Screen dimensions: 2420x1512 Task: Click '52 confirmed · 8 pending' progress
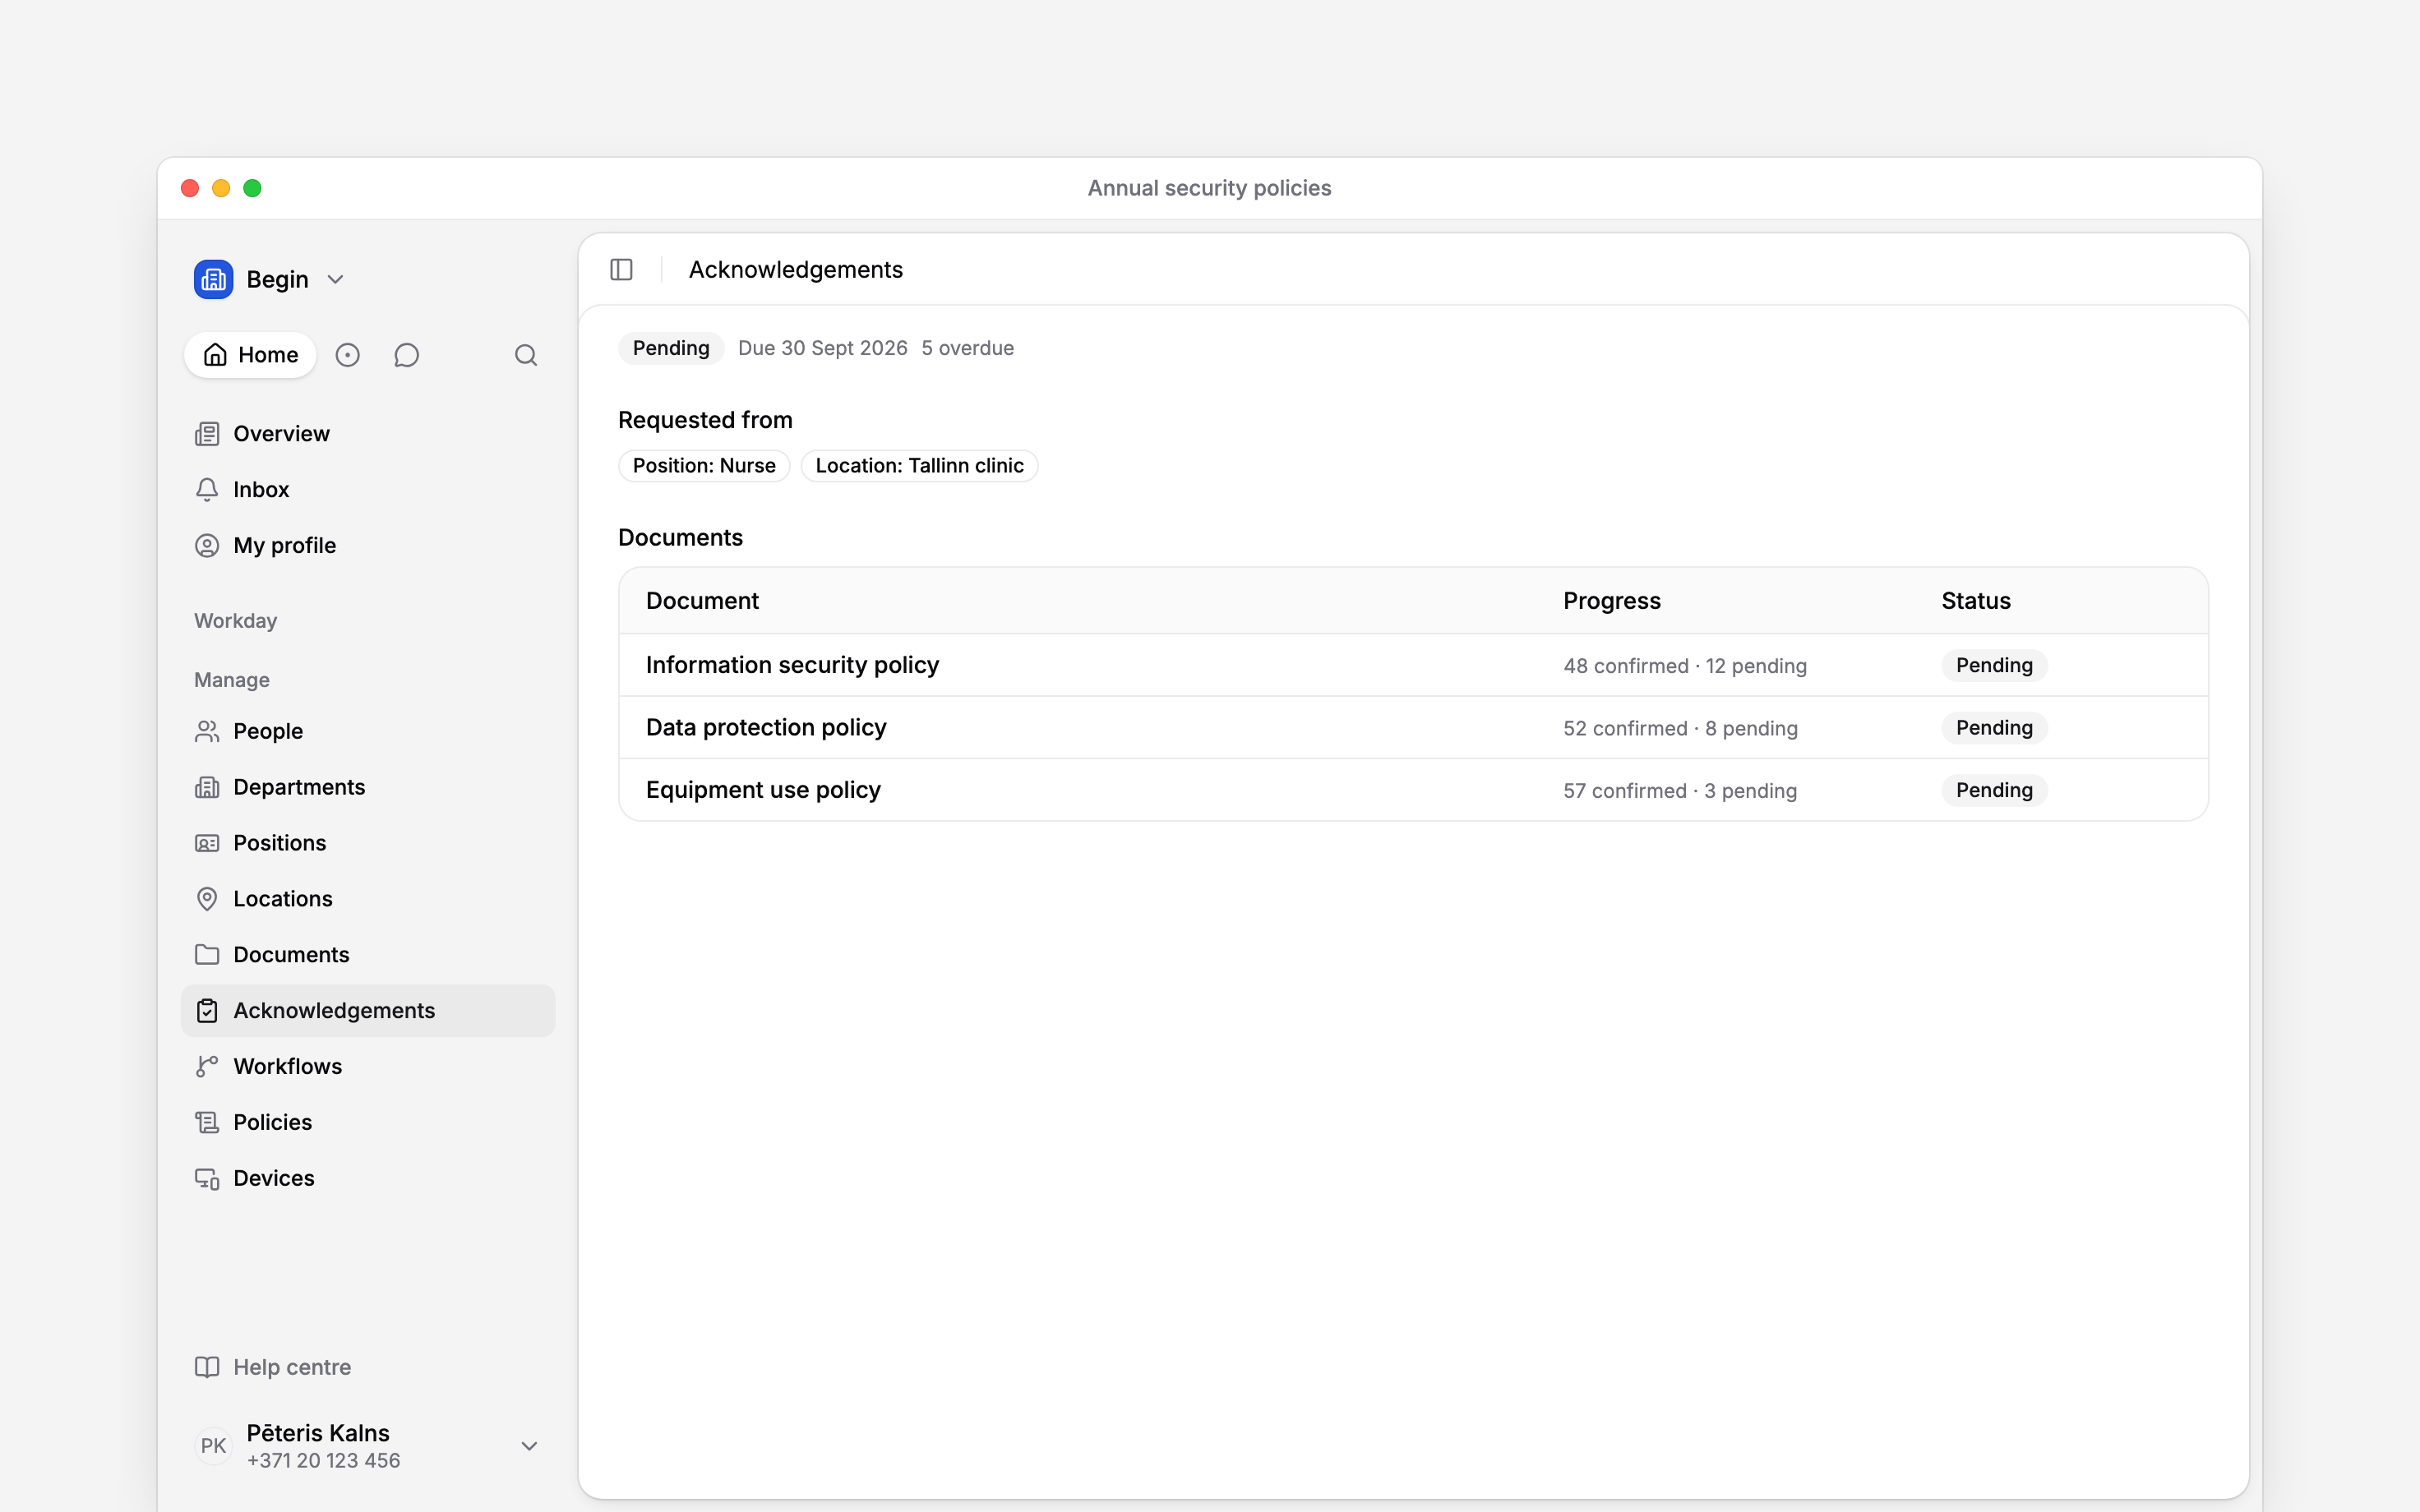(1680, 728)
